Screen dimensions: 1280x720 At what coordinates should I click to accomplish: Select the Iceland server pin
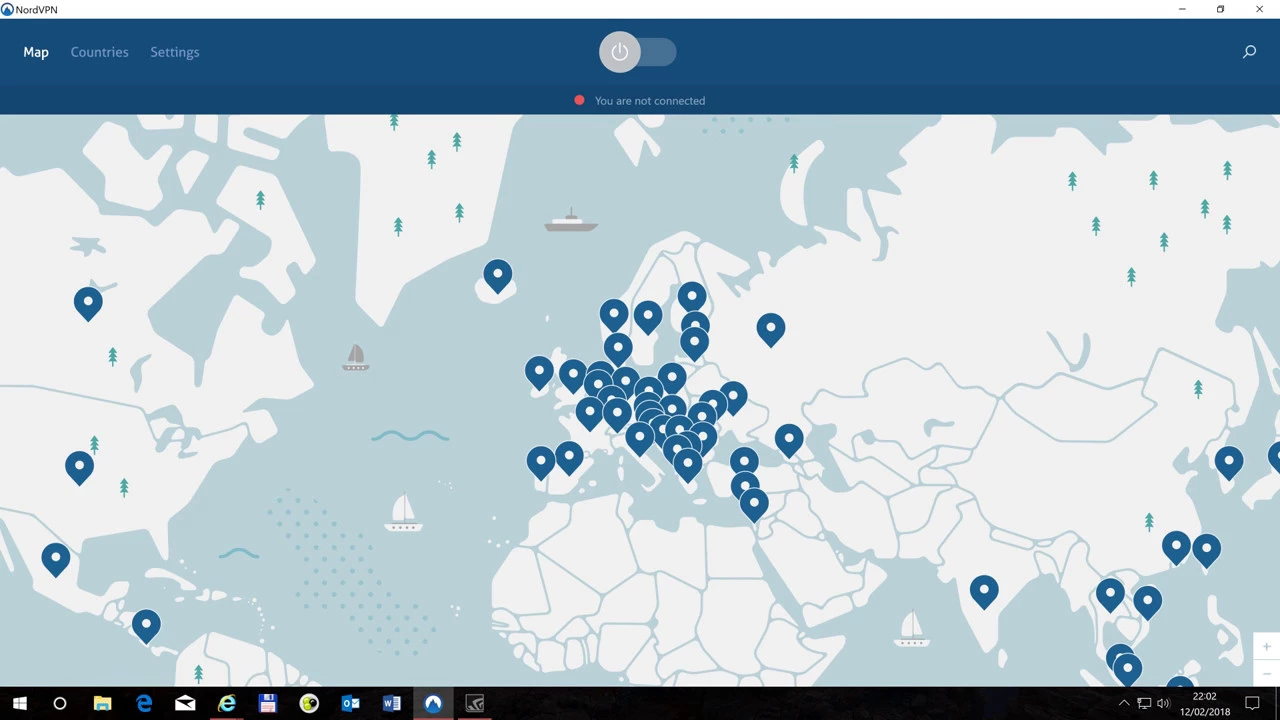[x=497, y=276]
